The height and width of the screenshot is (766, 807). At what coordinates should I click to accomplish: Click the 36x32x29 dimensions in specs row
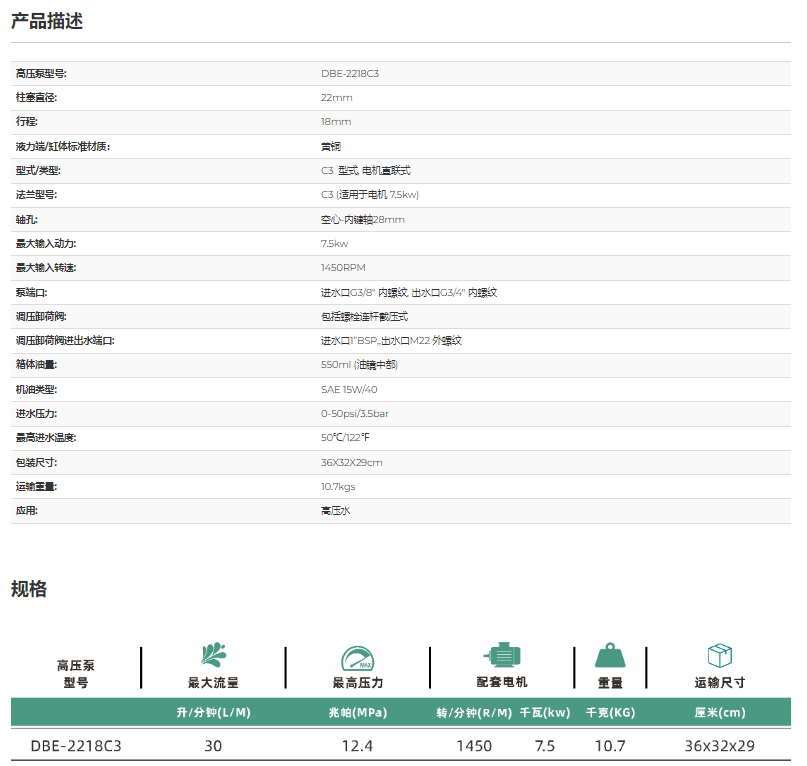(719, 746)
